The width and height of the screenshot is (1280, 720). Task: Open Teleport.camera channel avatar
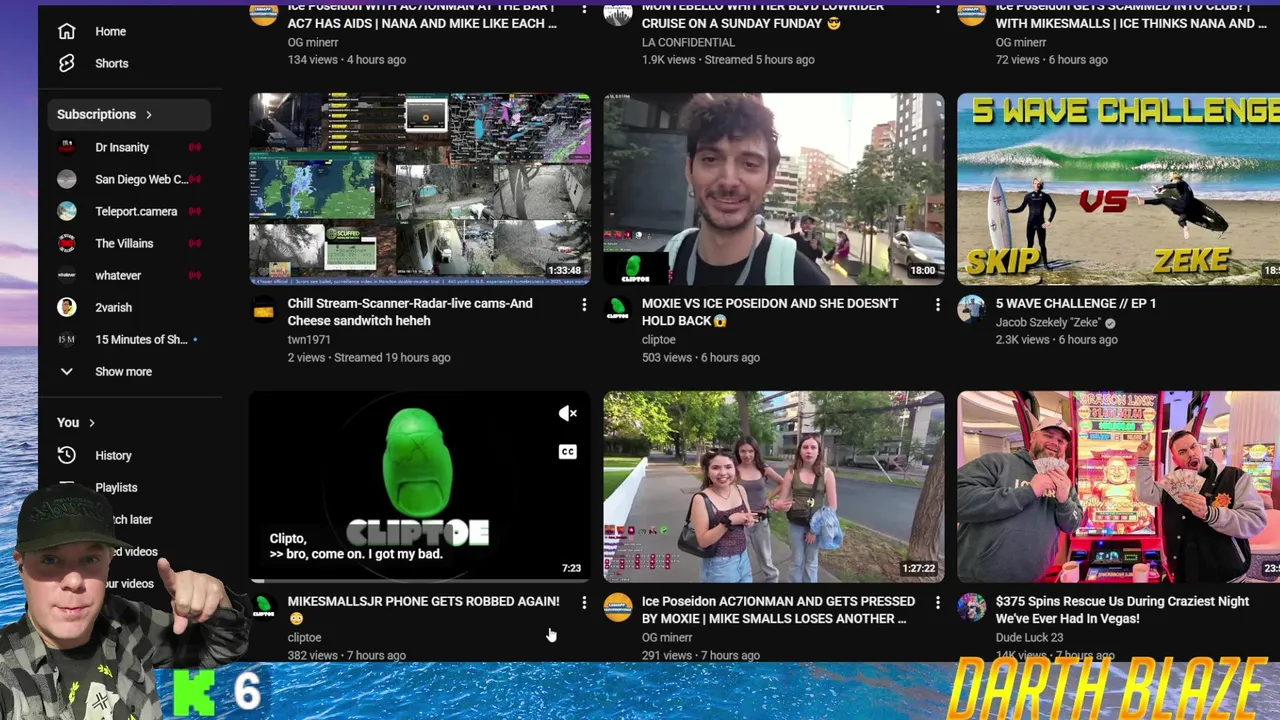67,211
